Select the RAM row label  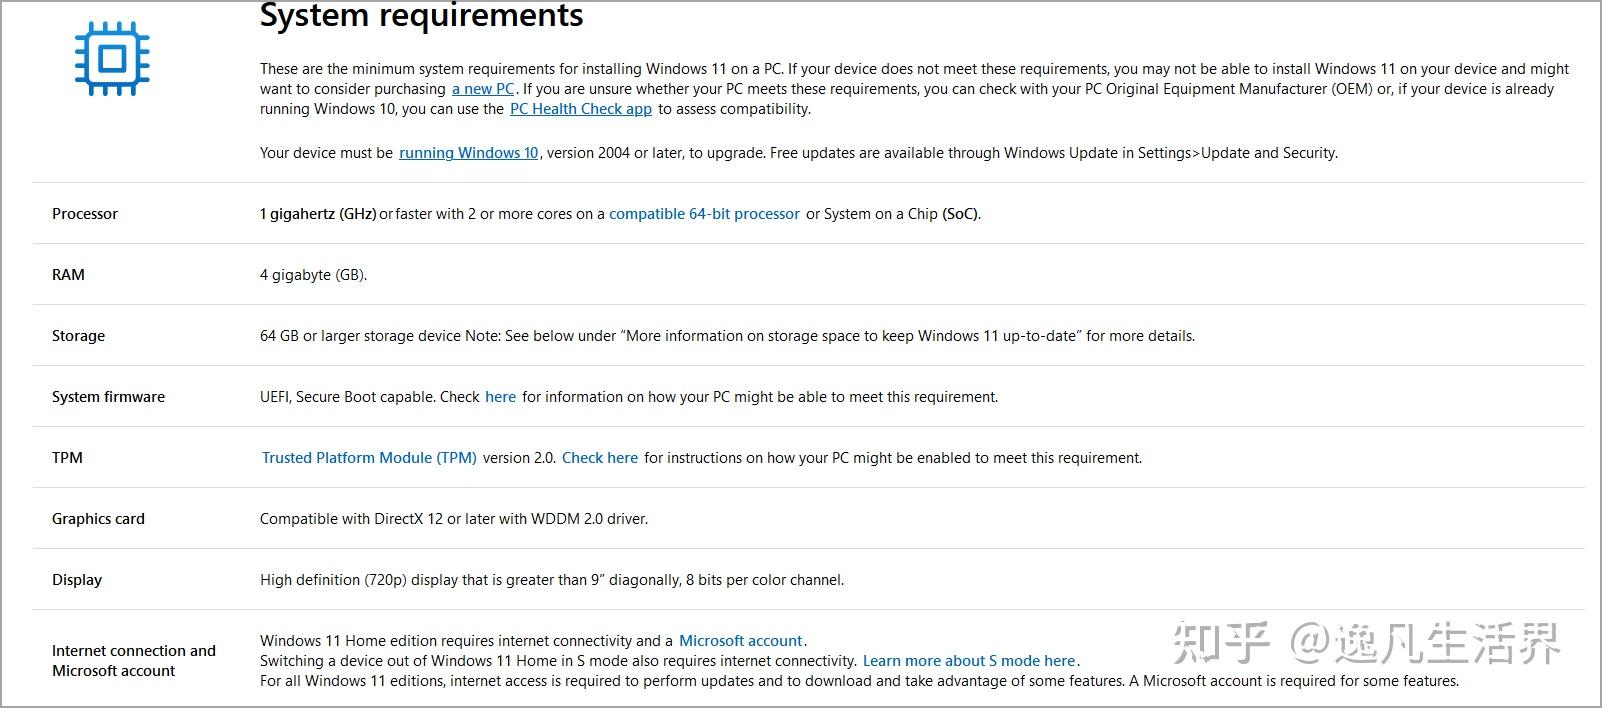[68, 275]
